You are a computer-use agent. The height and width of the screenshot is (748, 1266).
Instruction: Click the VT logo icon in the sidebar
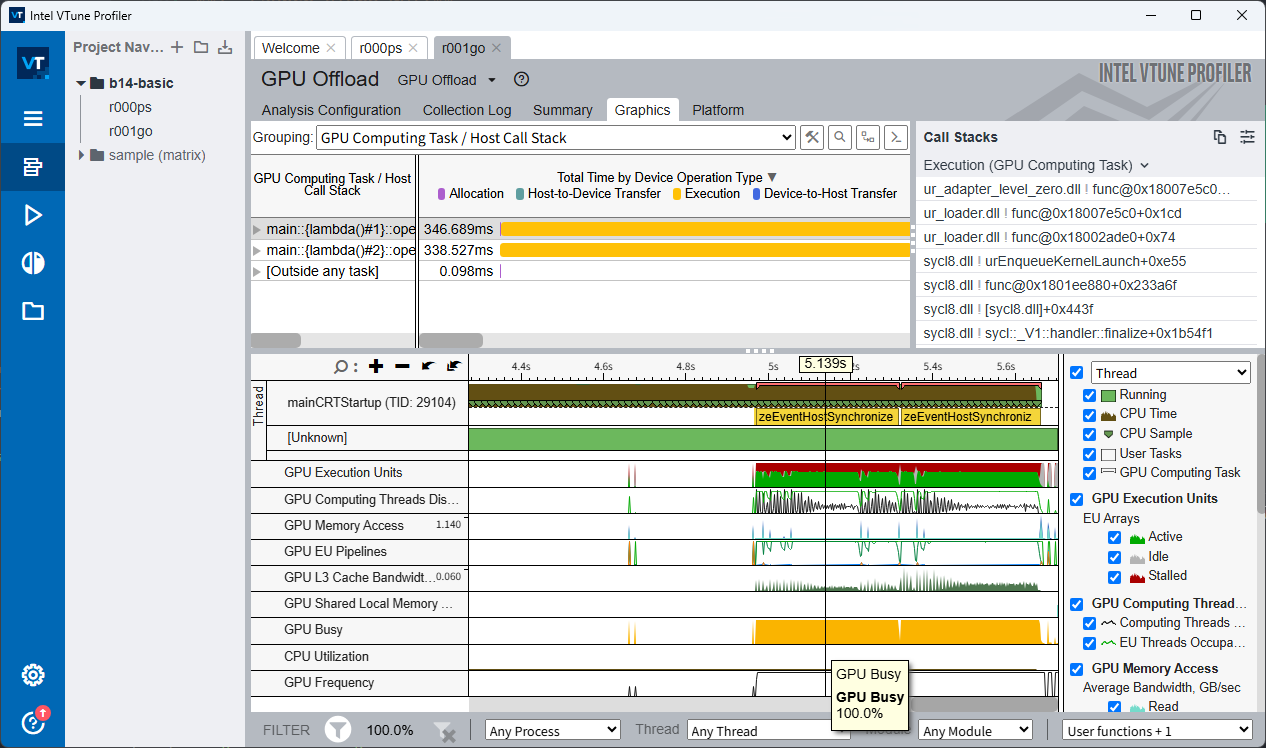click(33, 62)
